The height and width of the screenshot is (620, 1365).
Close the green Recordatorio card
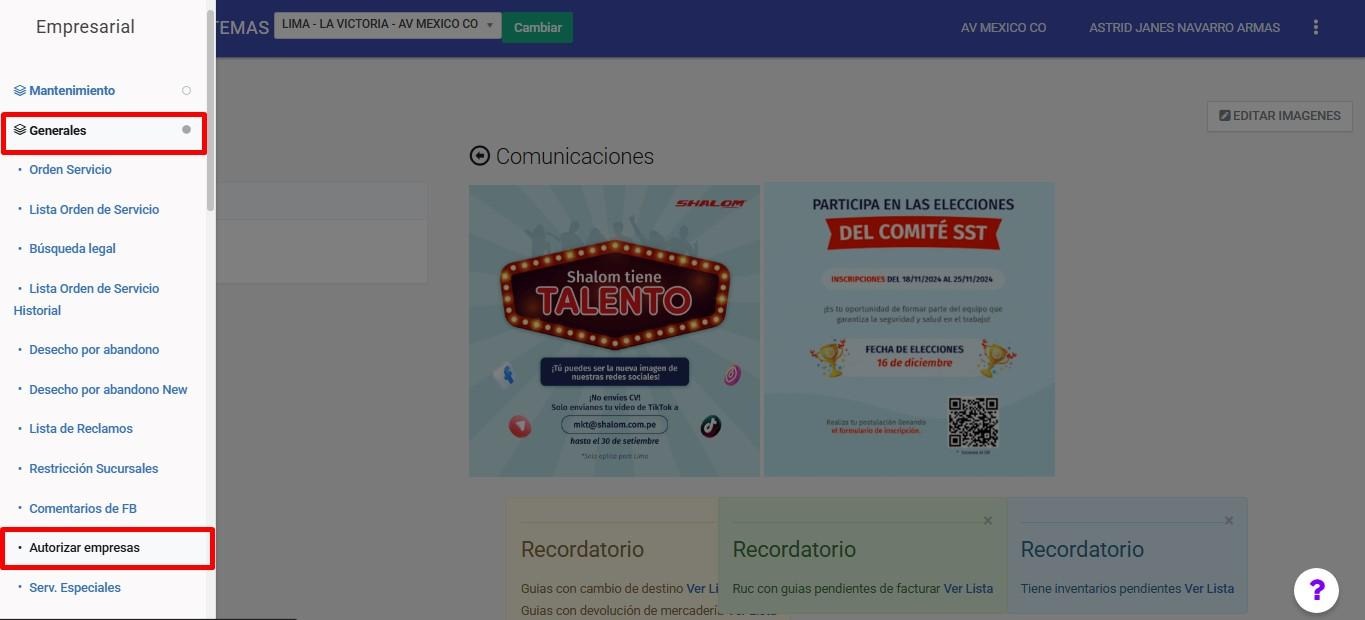tap(988, 521)
